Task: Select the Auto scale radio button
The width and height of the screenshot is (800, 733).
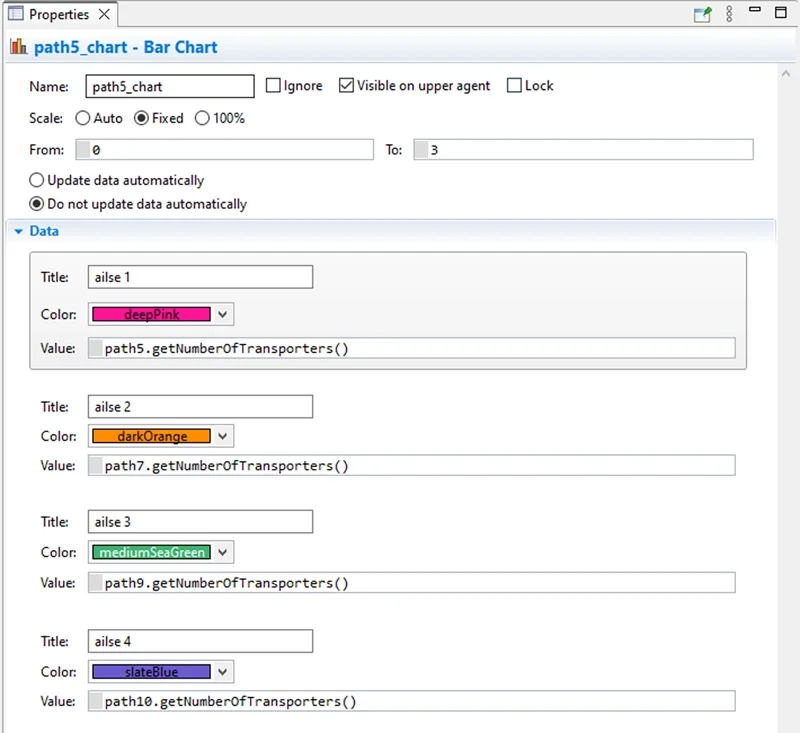Action: point(83,118)
